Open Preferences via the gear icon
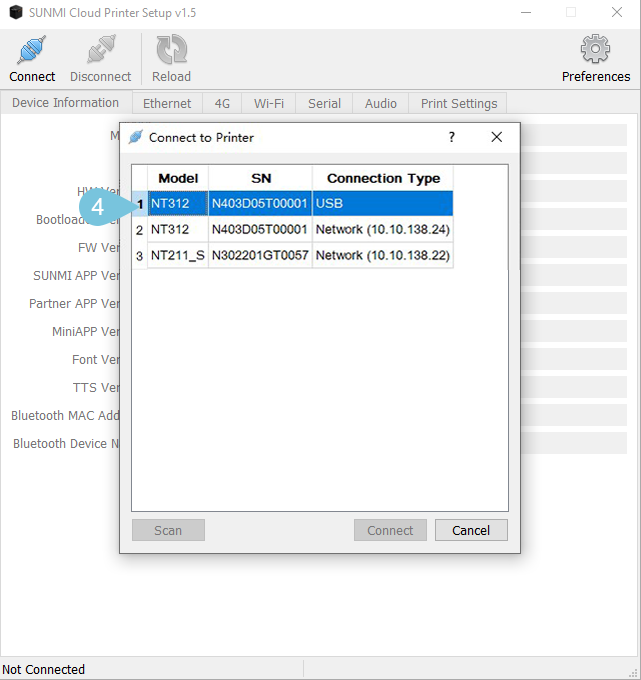 595,49
